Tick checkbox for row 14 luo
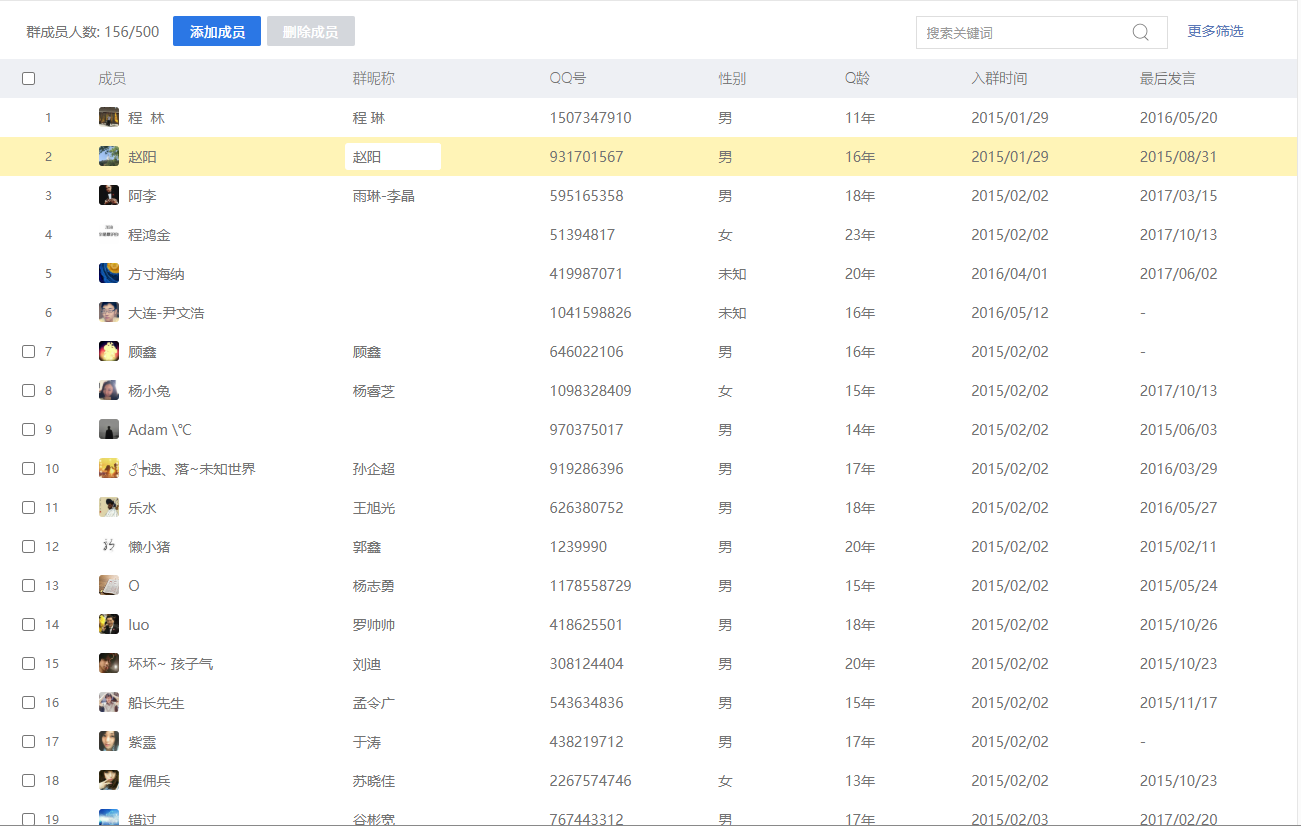1301x826 pixels. [x=28, y=624]
